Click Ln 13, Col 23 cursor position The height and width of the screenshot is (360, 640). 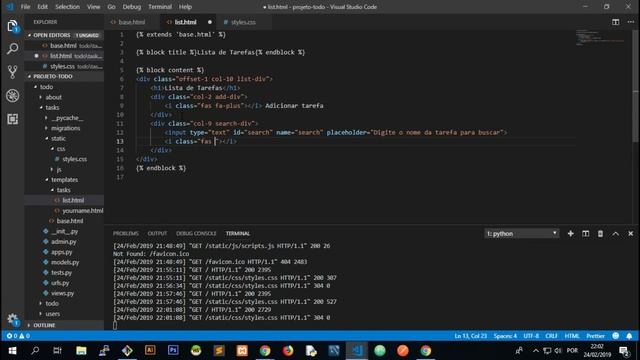point(471,336)
